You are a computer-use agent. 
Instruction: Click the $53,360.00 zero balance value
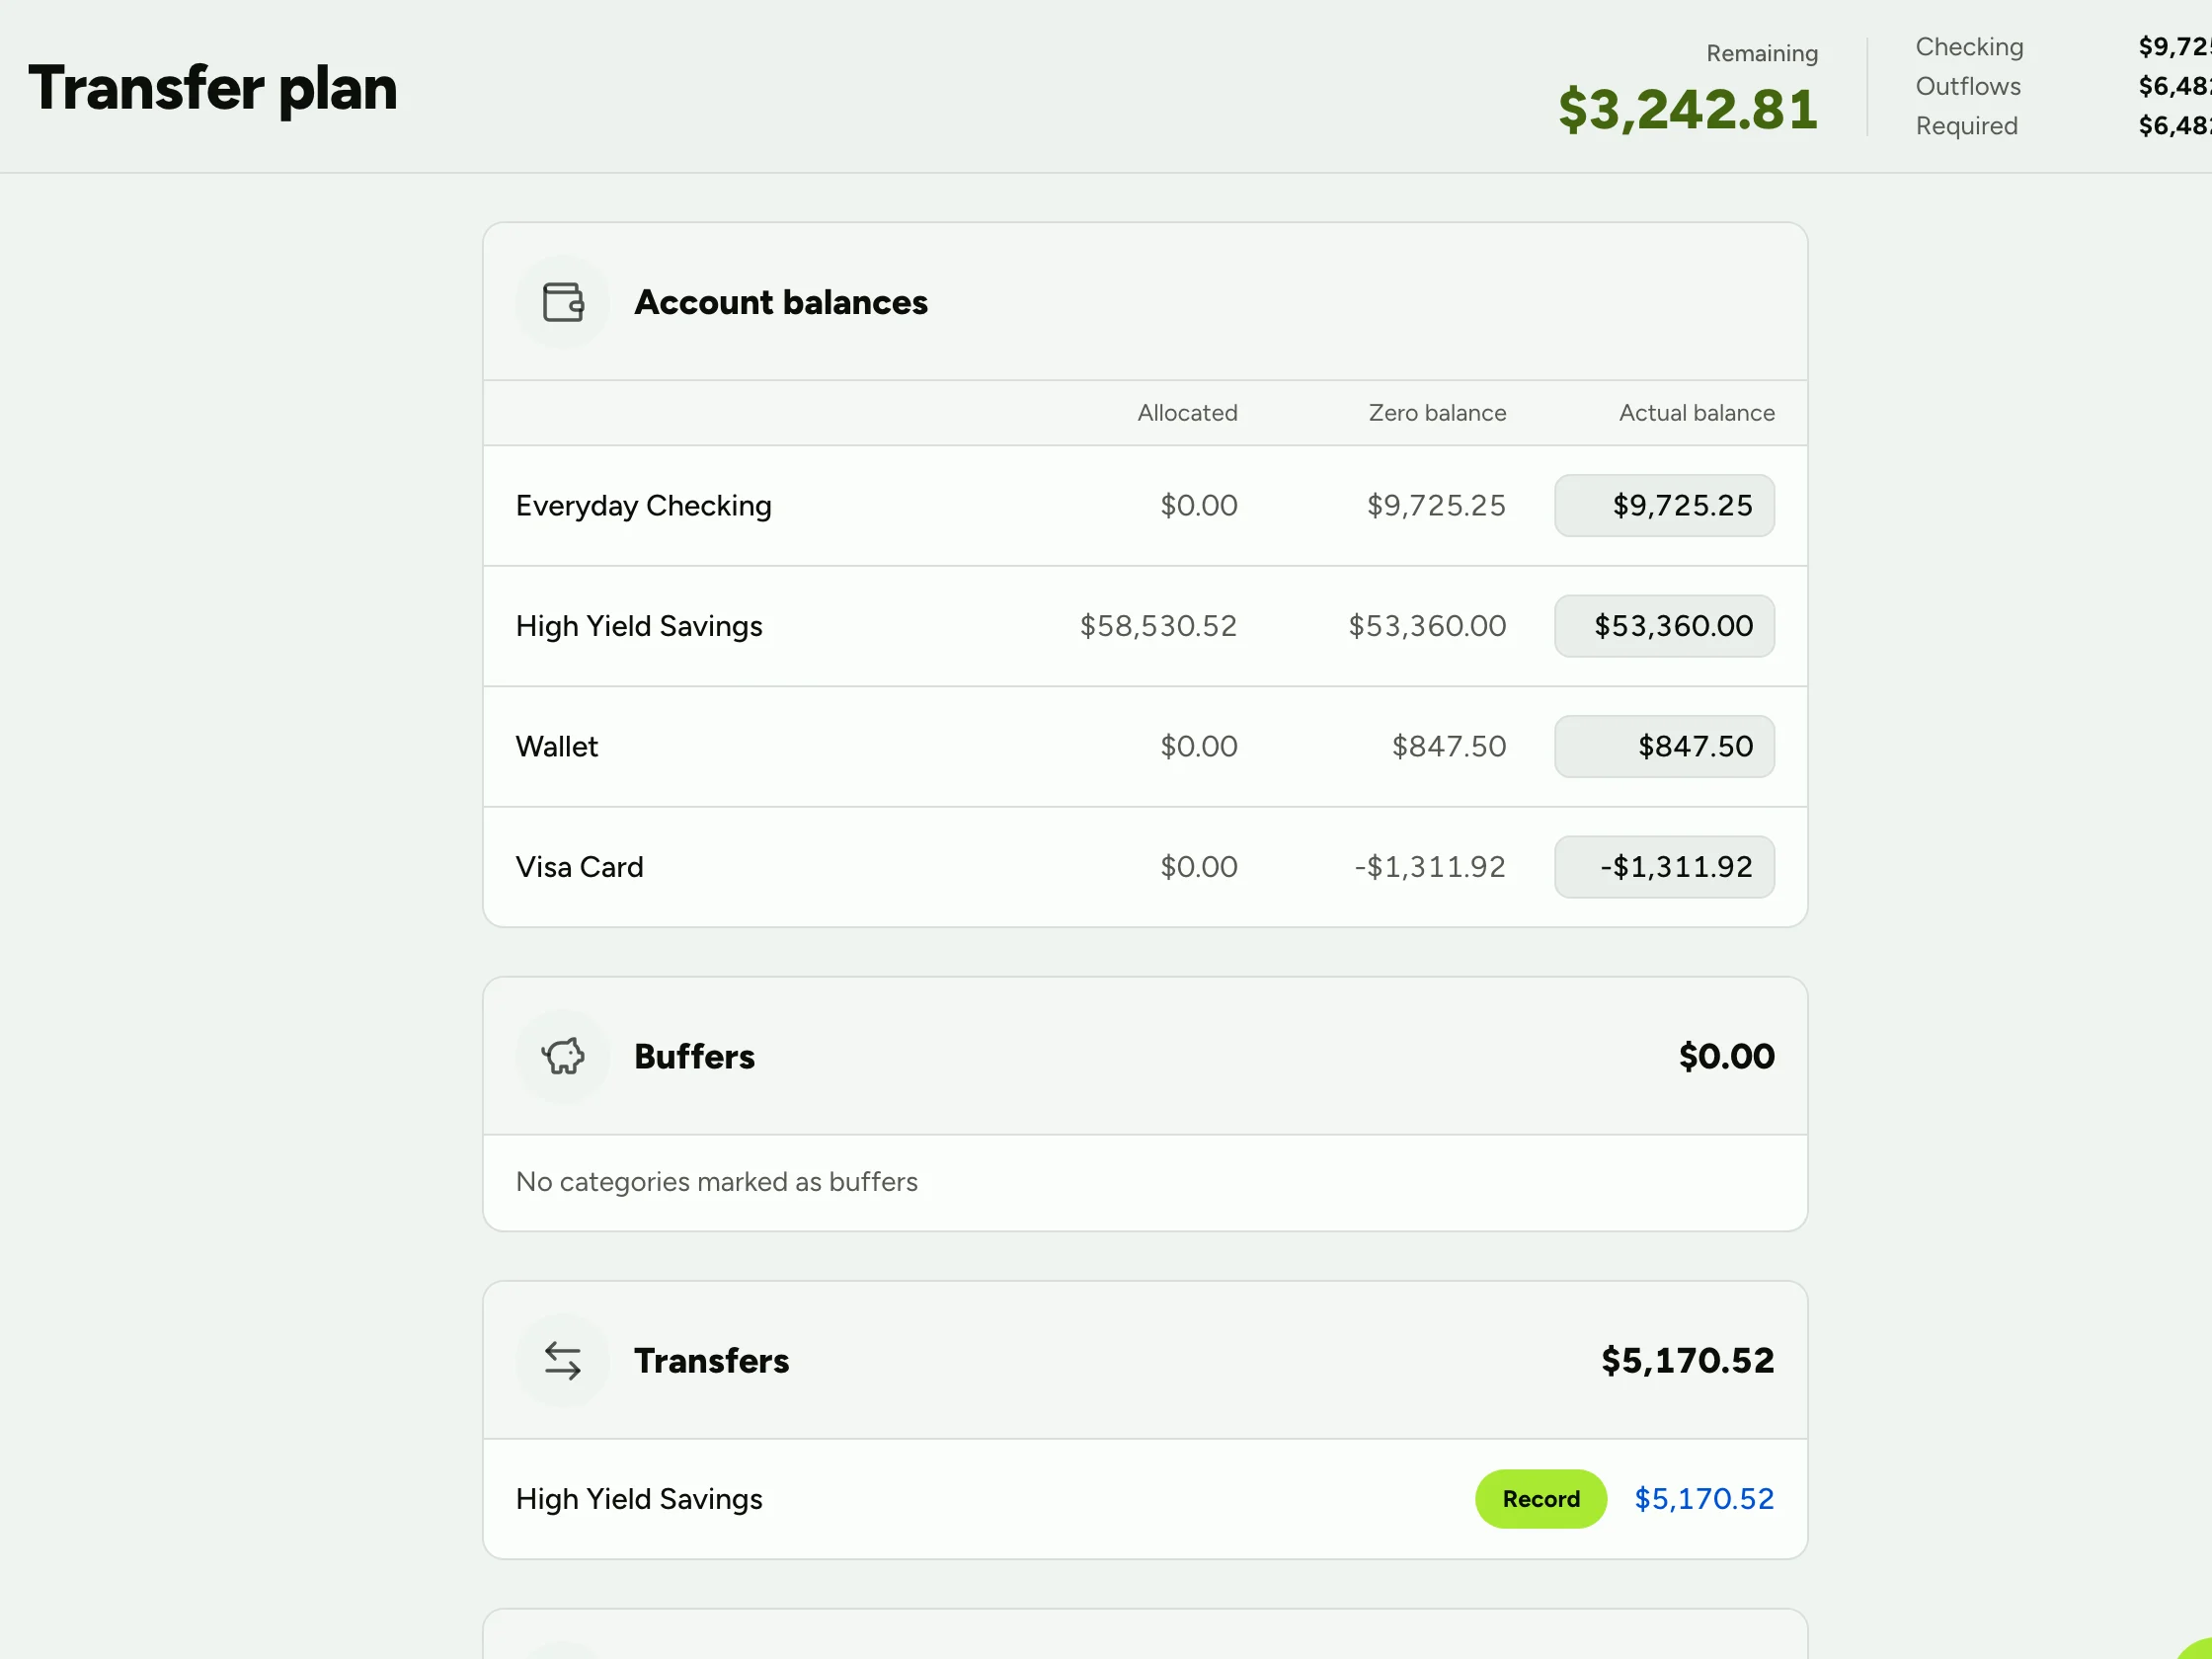pos(1427,626)
